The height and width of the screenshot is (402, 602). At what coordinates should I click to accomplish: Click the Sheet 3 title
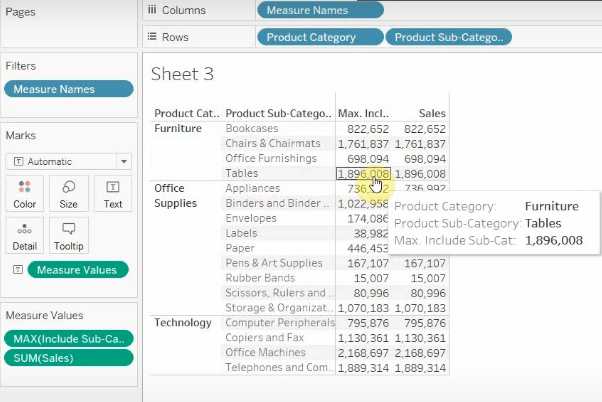point(182,74)
